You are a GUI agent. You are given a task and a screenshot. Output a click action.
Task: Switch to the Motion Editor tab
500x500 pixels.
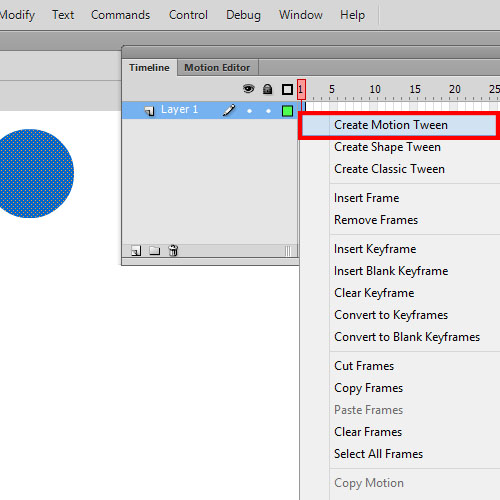217,68
